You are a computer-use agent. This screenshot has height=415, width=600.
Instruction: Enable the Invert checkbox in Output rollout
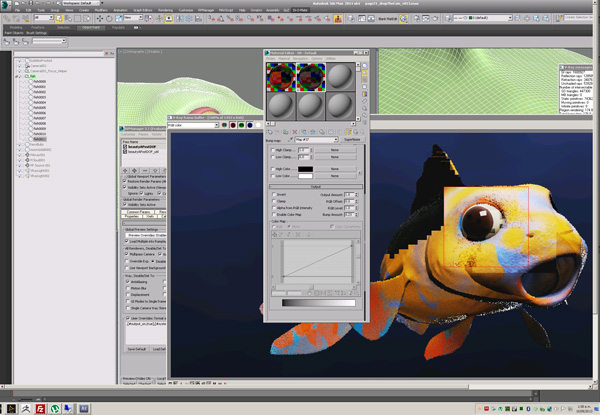(x=272, y=195)
